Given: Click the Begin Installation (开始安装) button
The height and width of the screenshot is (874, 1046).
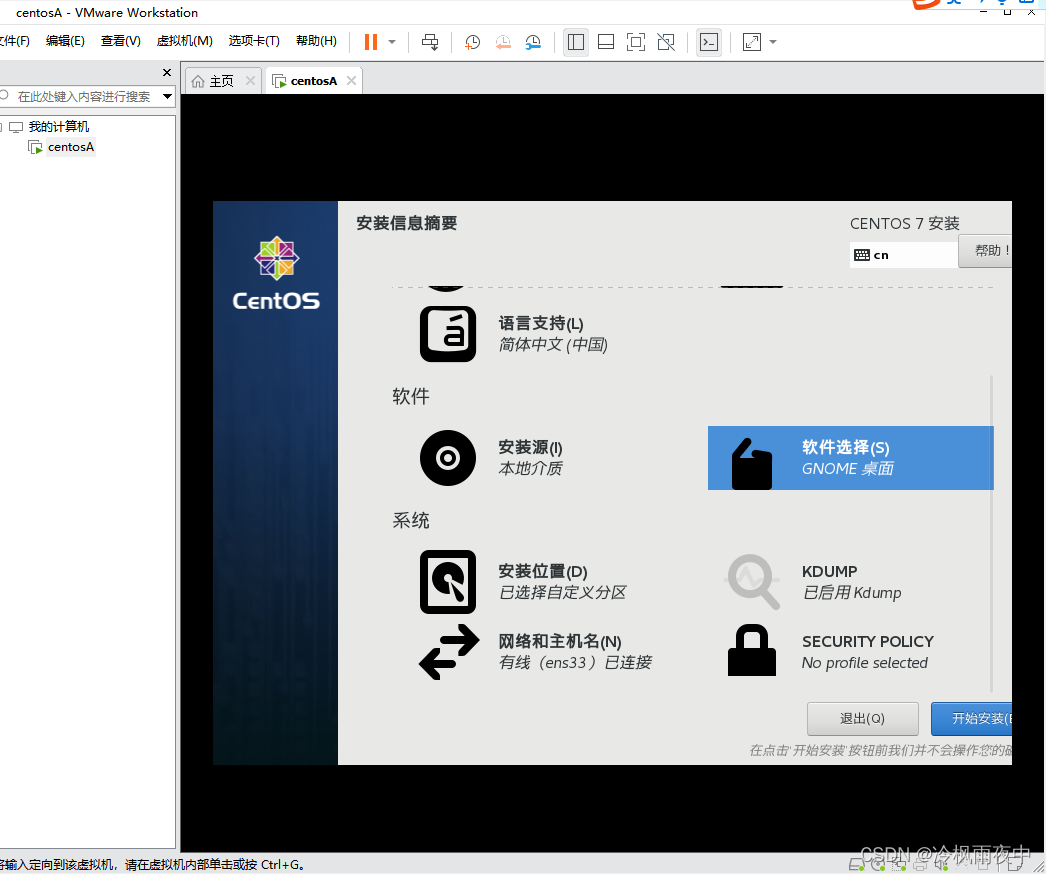Looking at the screenshot, I should [x=972, y=719].
